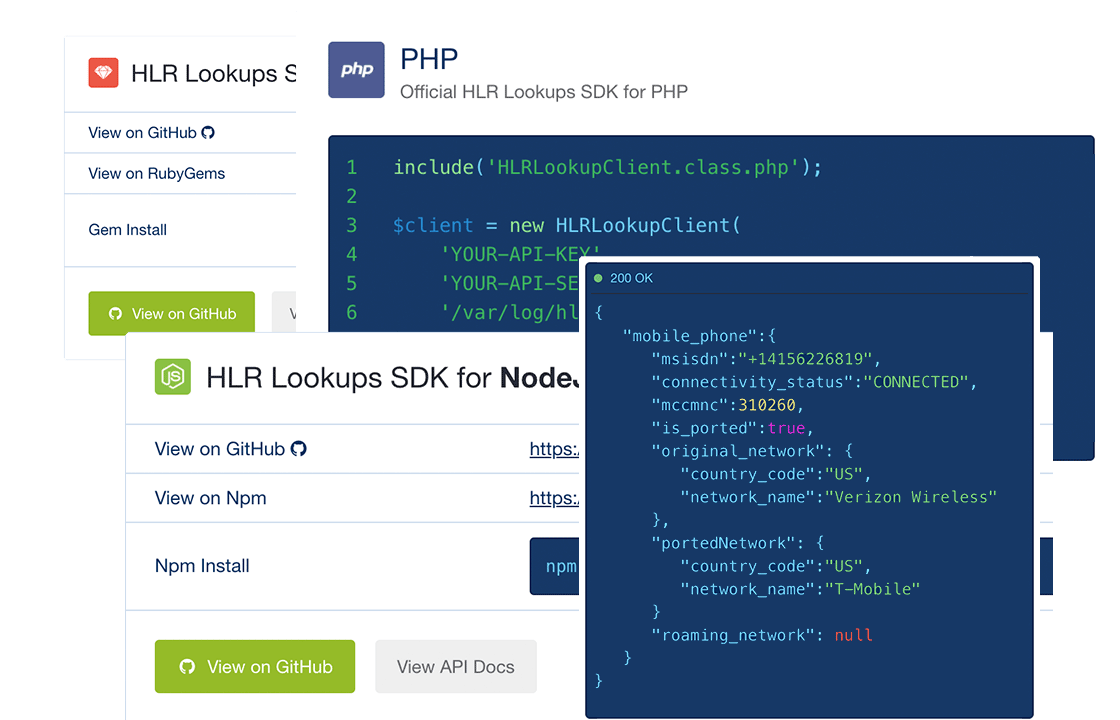The image size is (1120, 720).
Task: Click the "msisdn" value +14156226819
Action: 805,359
